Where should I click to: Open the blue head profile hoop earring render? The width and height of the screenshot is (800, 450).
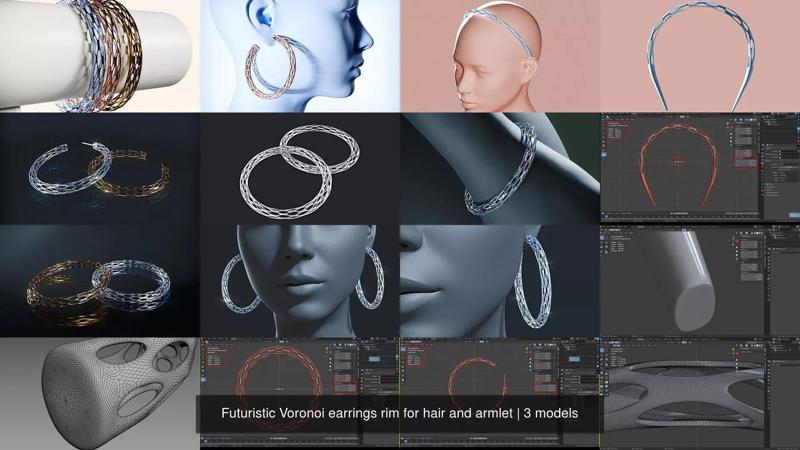[300, 56]
